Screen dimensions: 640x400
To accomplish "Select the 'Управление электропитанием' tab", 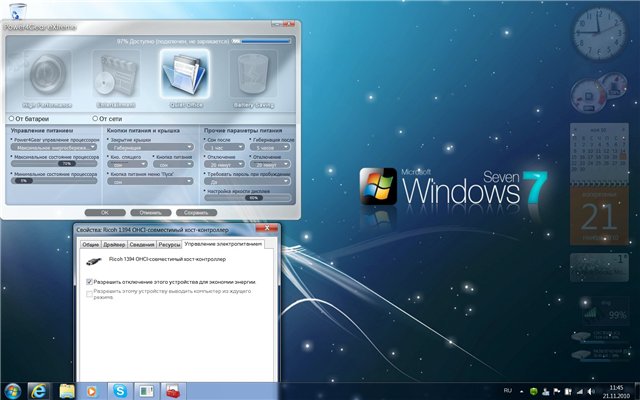I will point(223,244).
